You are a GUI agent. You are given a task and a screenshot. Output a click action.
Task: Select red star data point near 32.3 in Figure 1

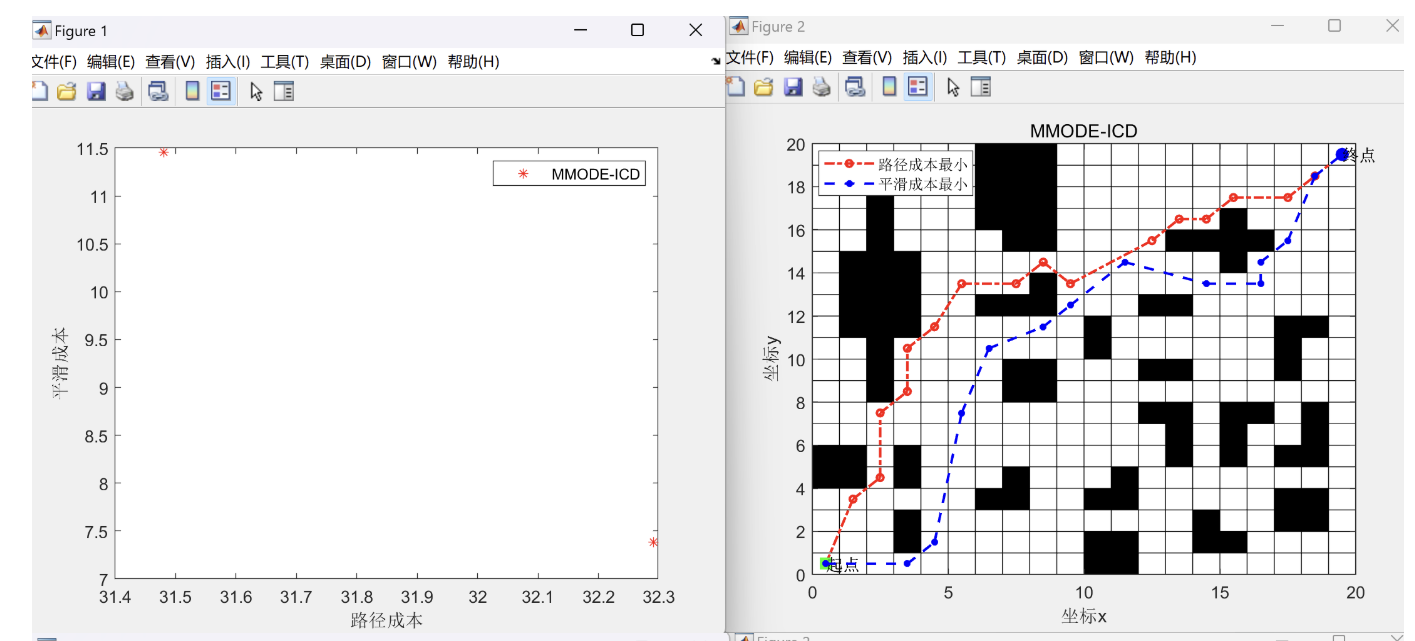click(x=653, y=542)
